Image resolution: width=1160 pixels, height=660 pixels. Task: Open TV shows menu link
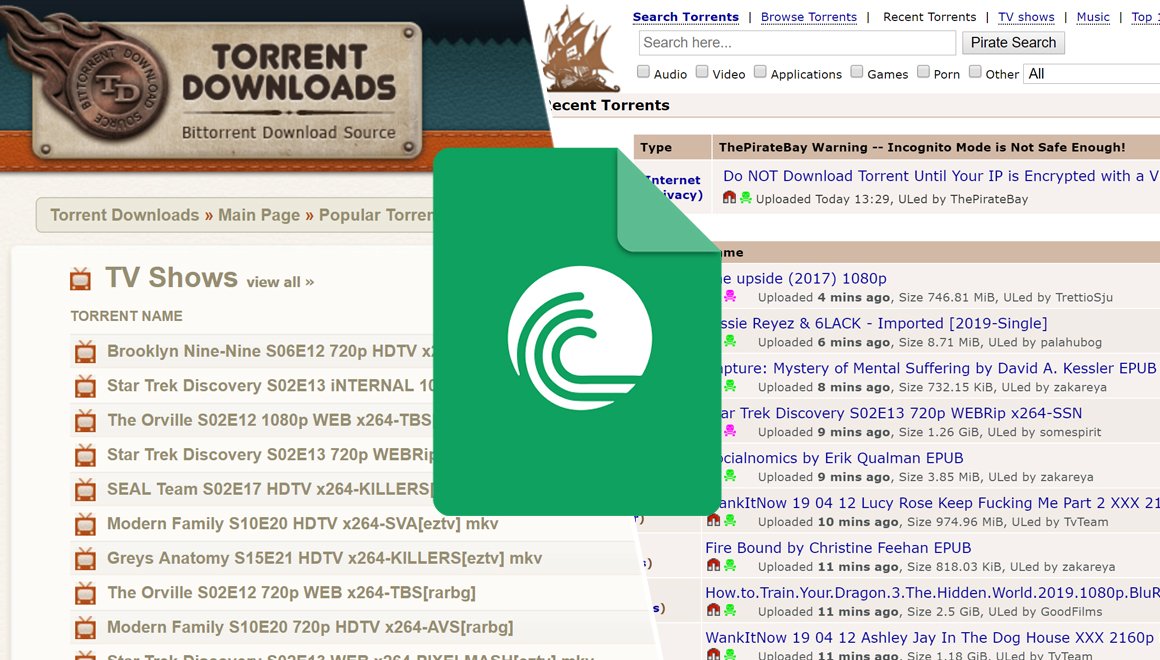coord(1026,17)
